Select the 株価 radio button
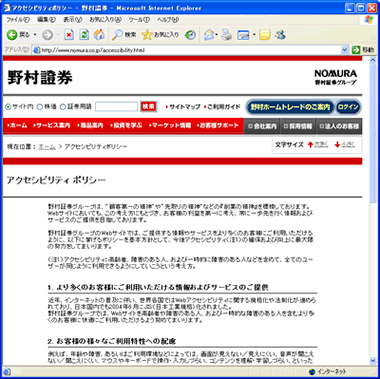Image resolution: width=380 pixels, height=379 pixels. click(40, 107)
